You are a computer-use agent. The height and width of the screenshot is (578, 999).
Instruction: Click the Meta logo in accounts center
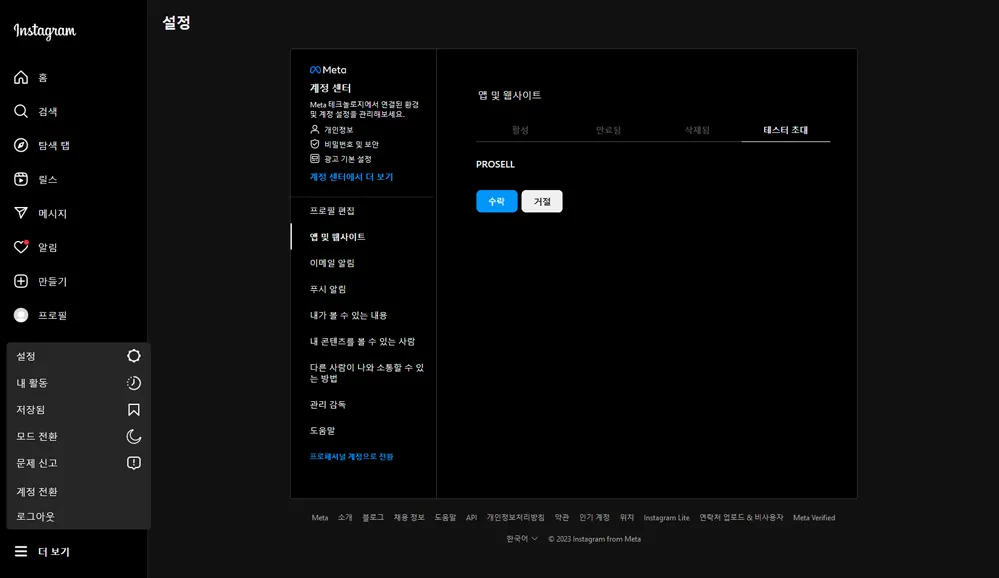pyautogui.click(x=328, y=70)
